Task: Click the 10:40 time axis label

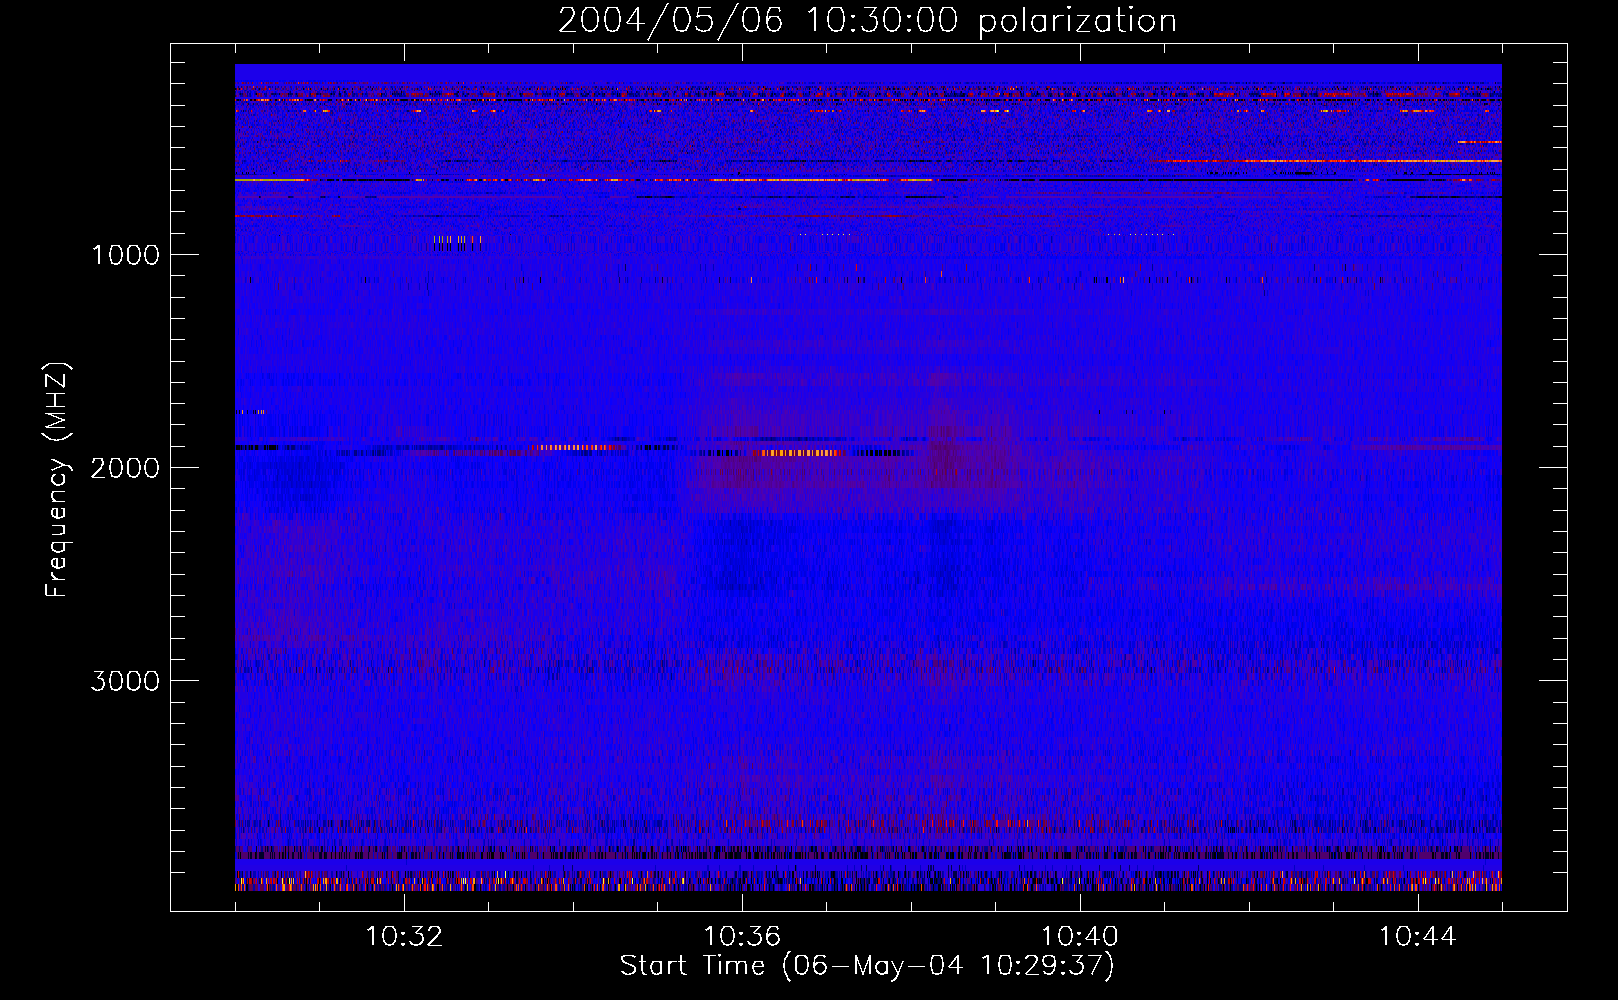Action: point(1080,937)
